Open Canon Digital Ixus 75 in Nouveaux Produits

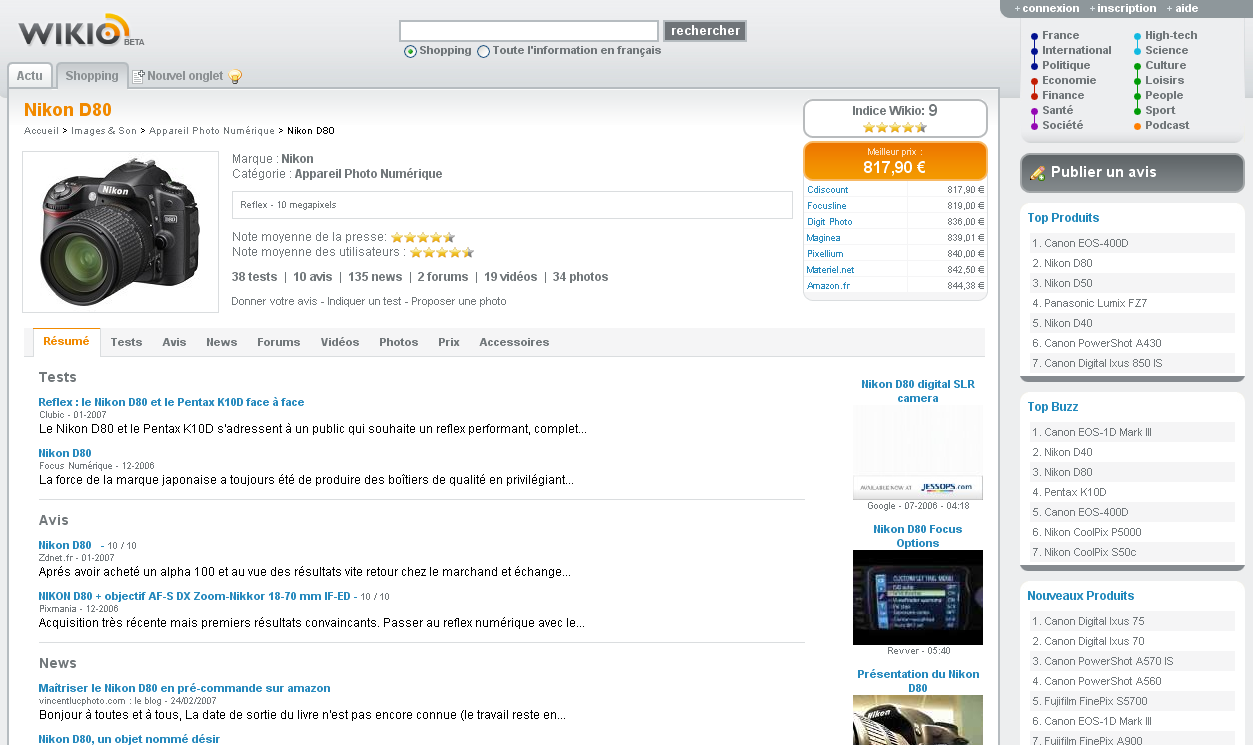click(x=1094, y=621)
